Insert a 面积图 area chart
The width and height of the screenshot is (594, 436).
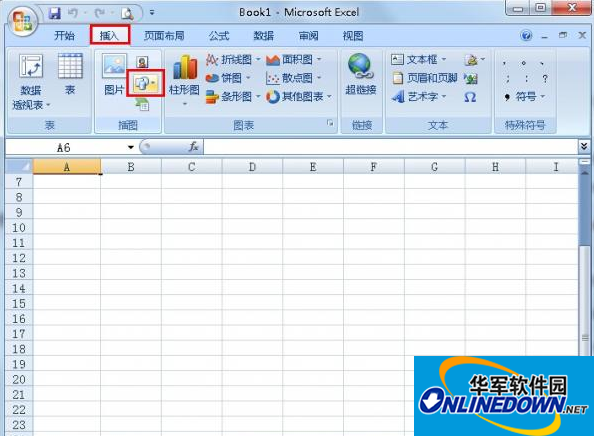290,59
